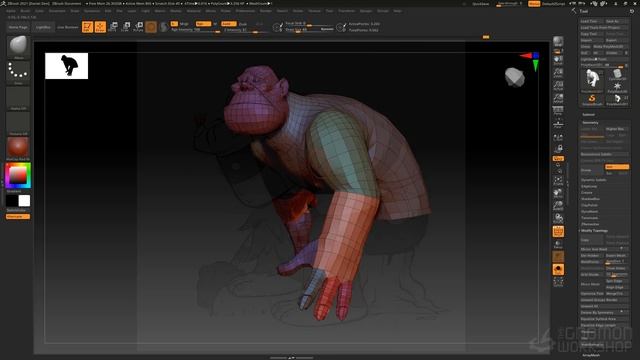
Task: Click the Divide button
Action: coord(592,170)
